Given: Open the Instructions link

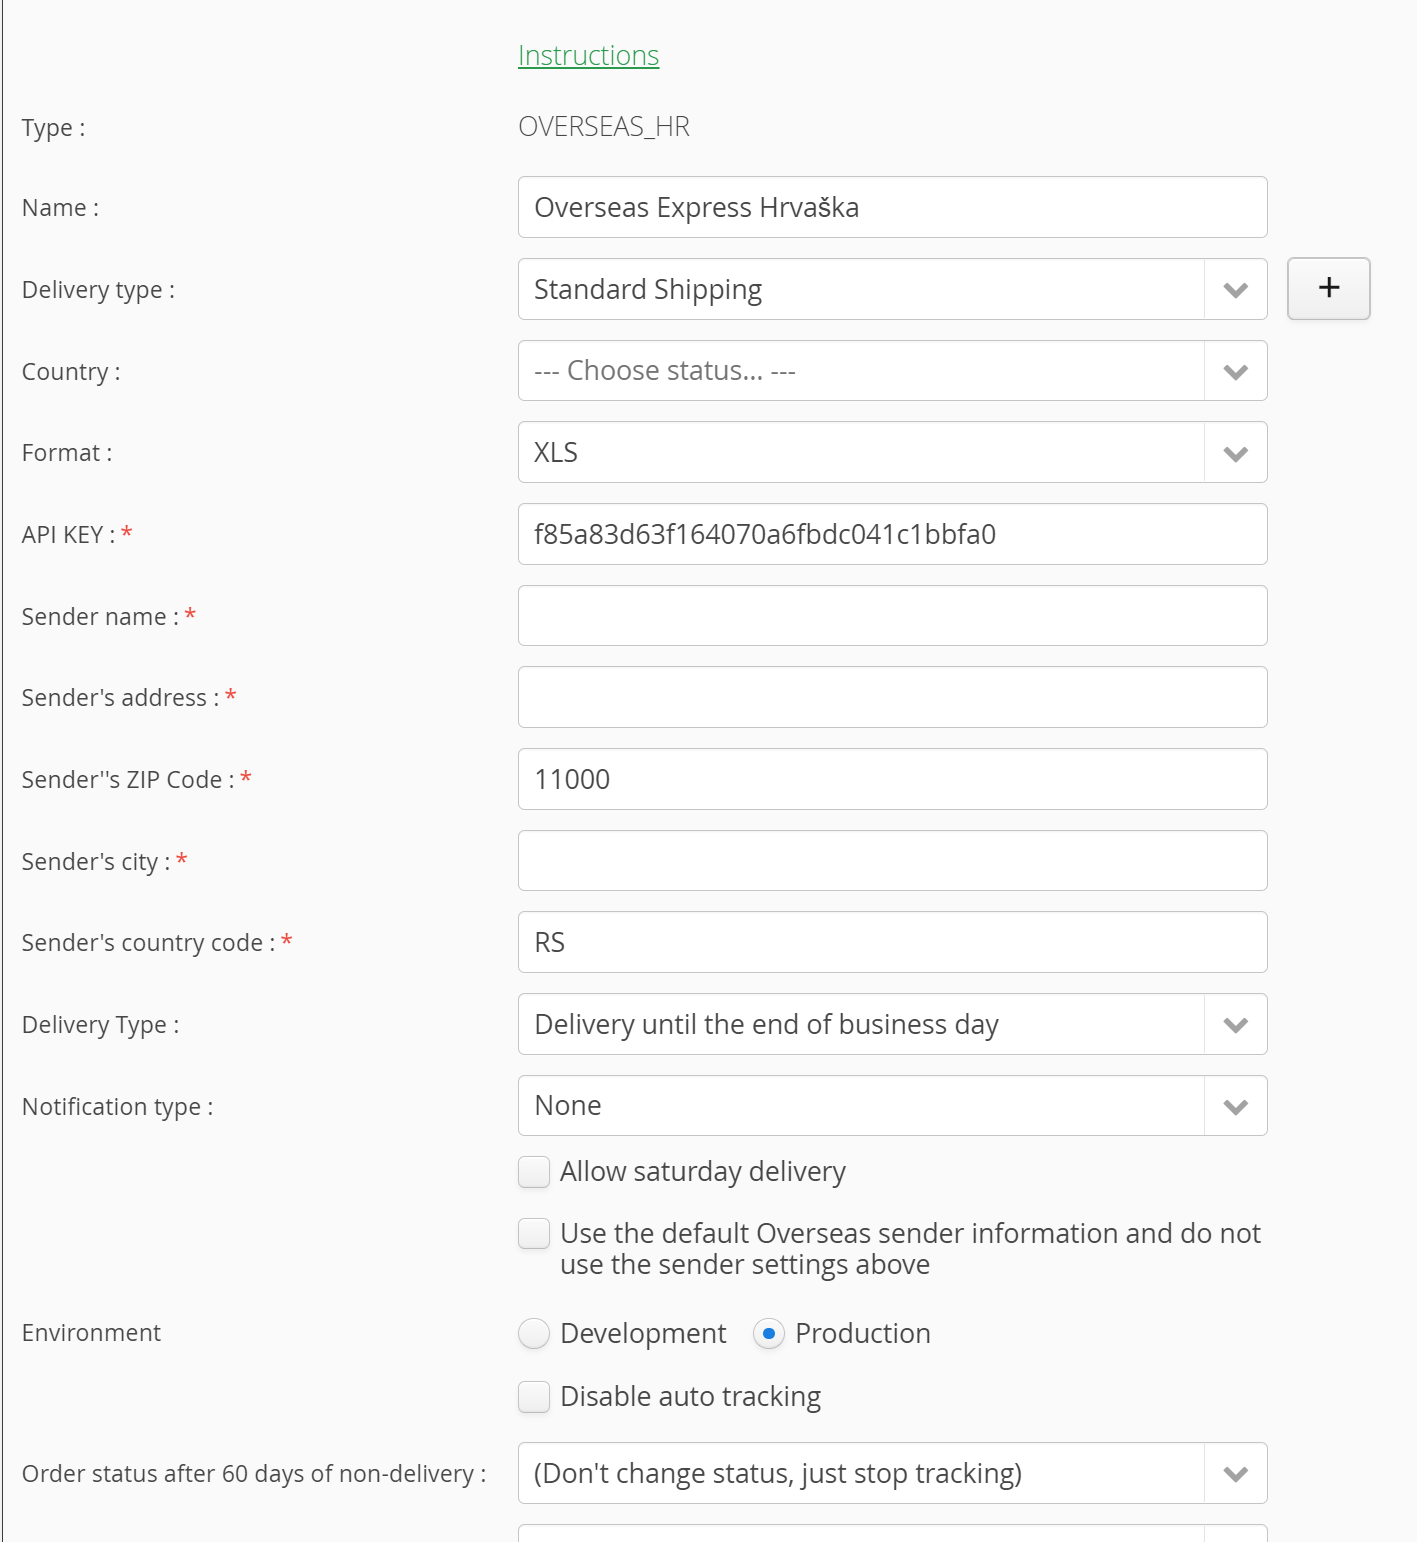Looking at the screenshot, I should 588,56.
